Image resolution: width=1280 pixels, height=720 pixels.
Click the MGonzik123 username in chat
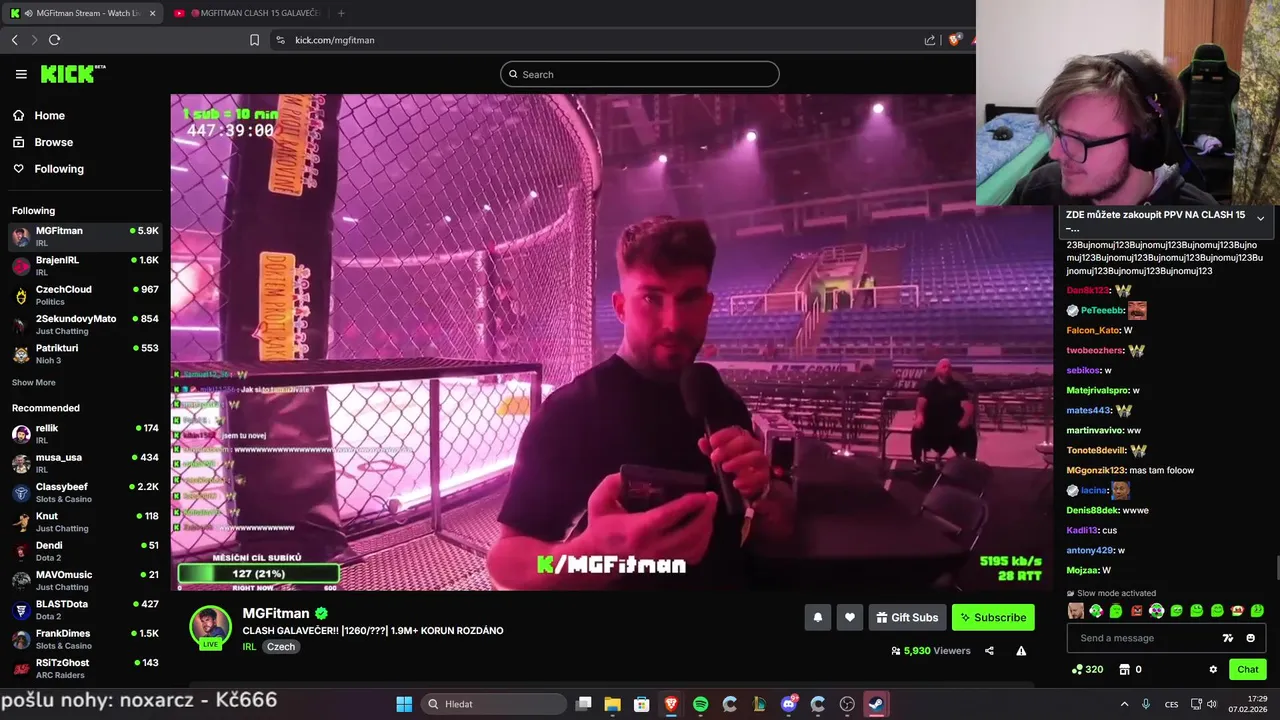coord(1096,470)
